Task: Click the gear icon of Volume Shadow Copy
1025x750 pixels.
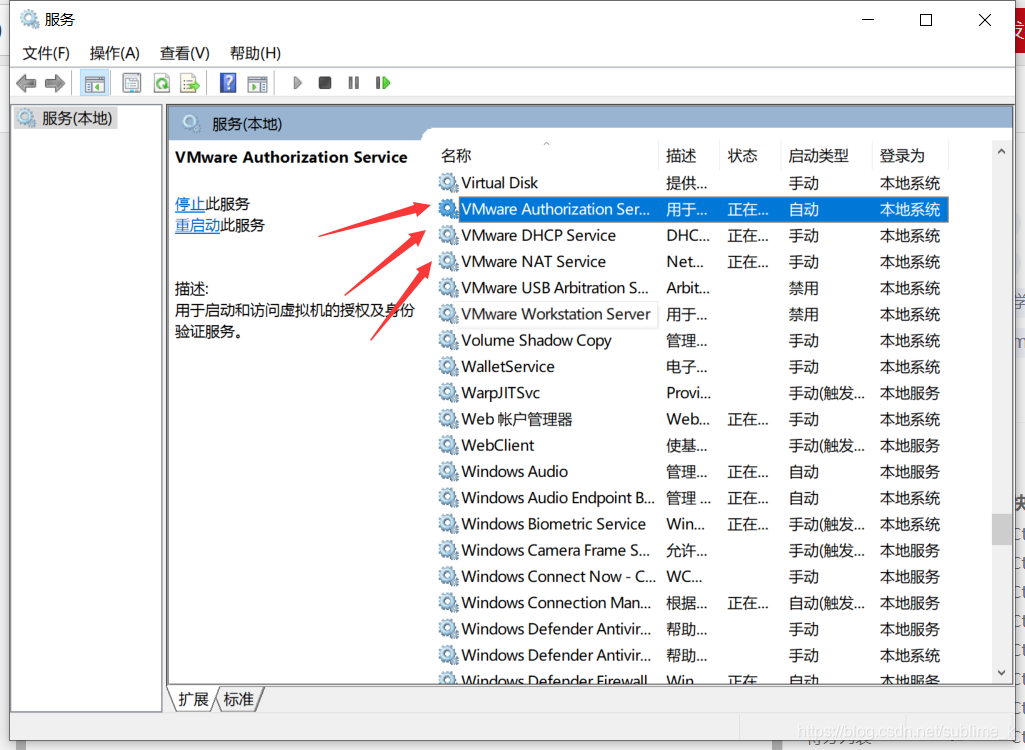Action: click(448, 340)
